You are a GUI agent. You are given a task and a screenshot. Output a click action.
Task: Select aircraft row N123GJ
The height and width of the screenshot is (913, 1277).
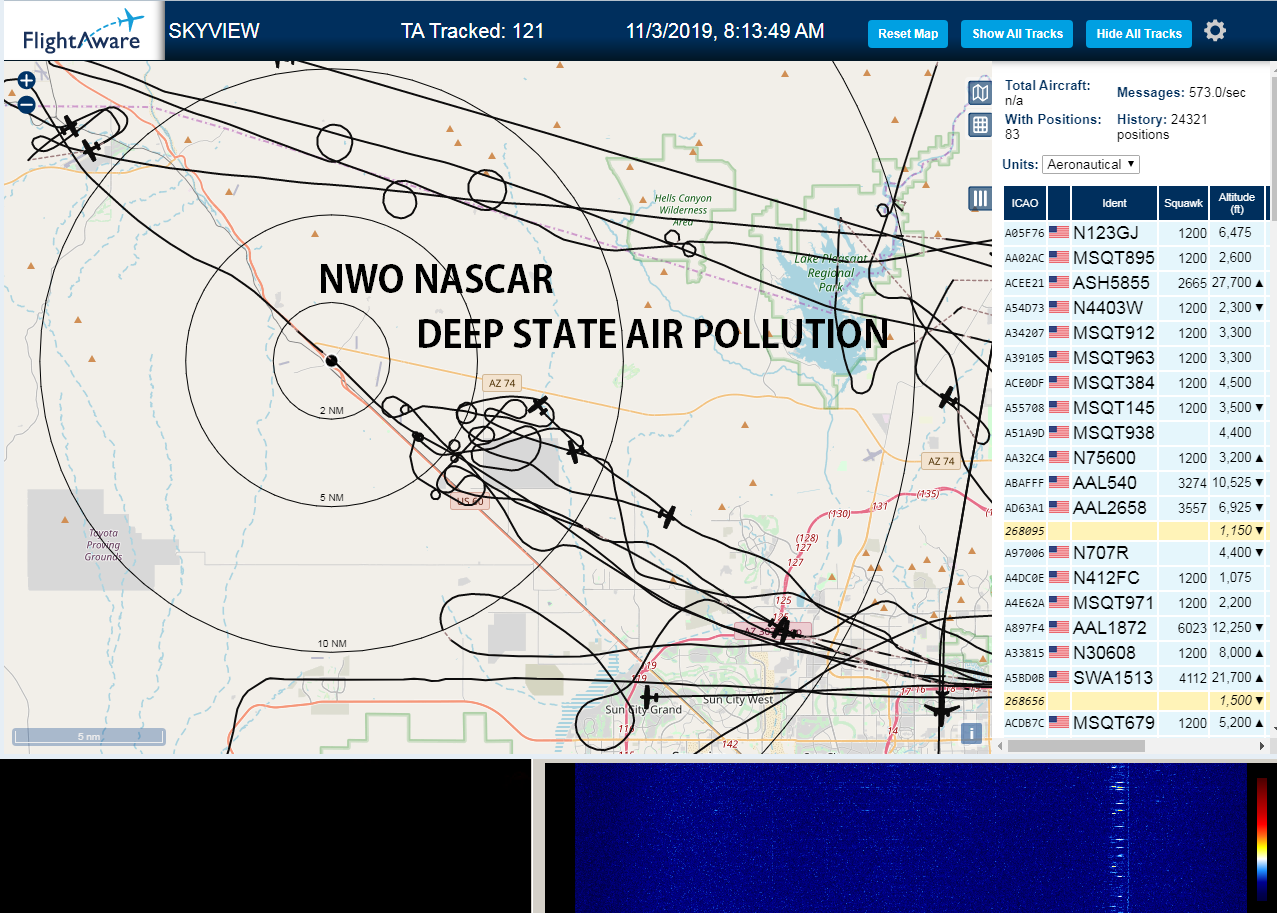[x=1136, y=232]
